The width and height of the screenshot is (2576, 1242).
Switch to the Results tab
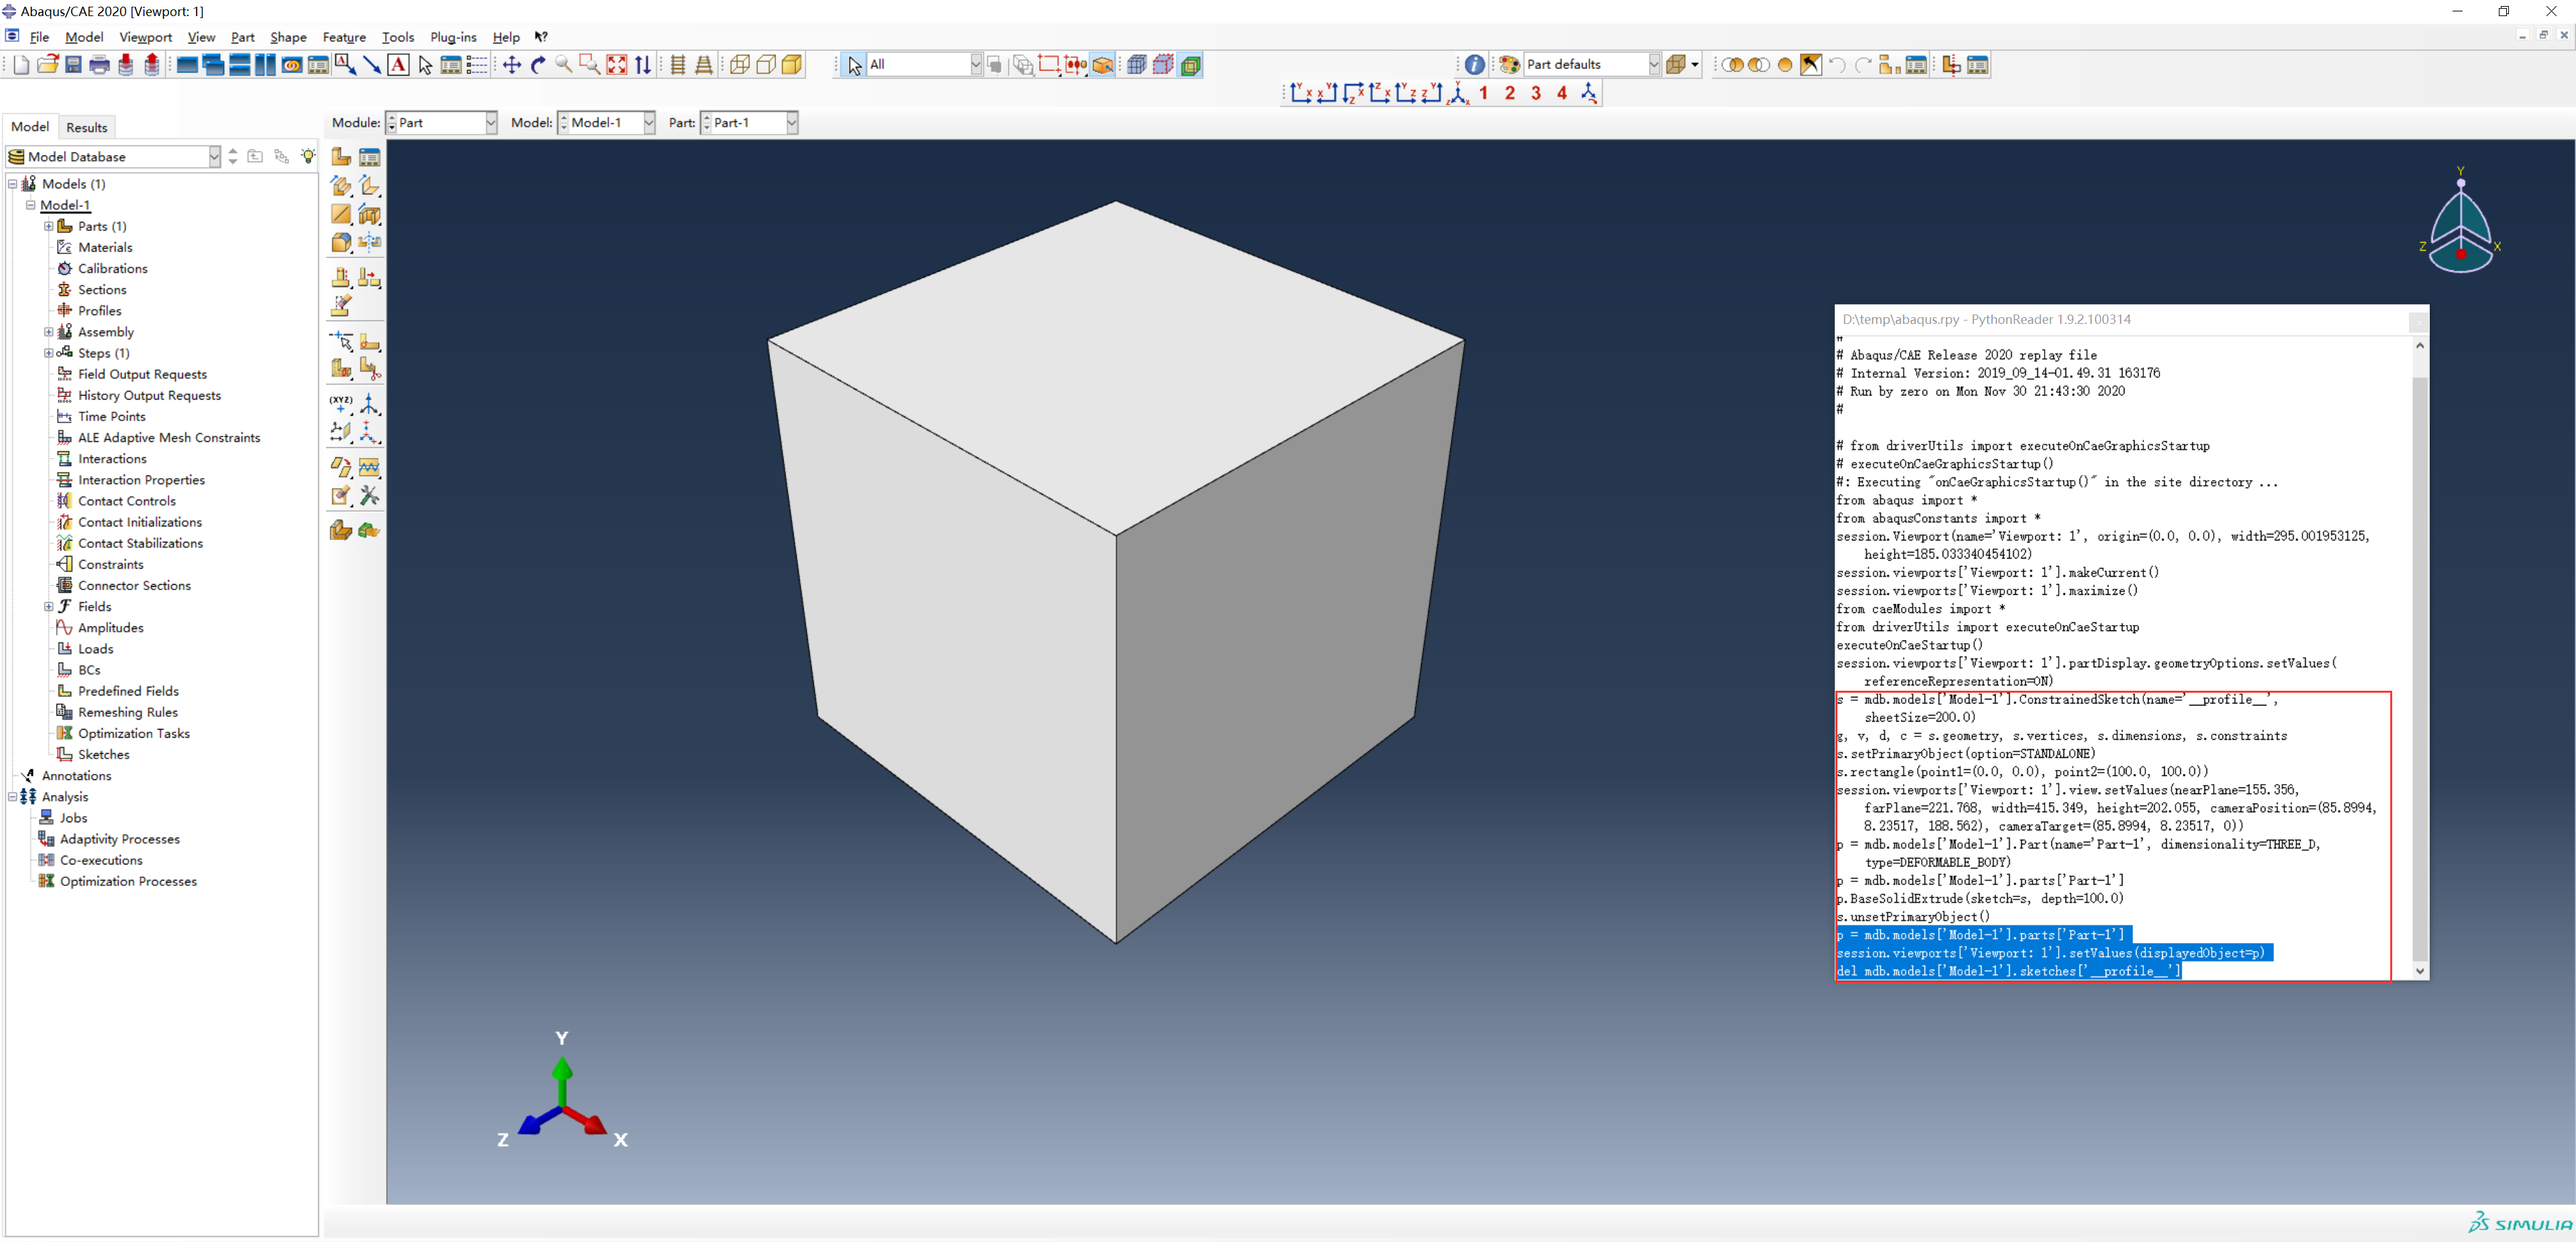point(87,127)
